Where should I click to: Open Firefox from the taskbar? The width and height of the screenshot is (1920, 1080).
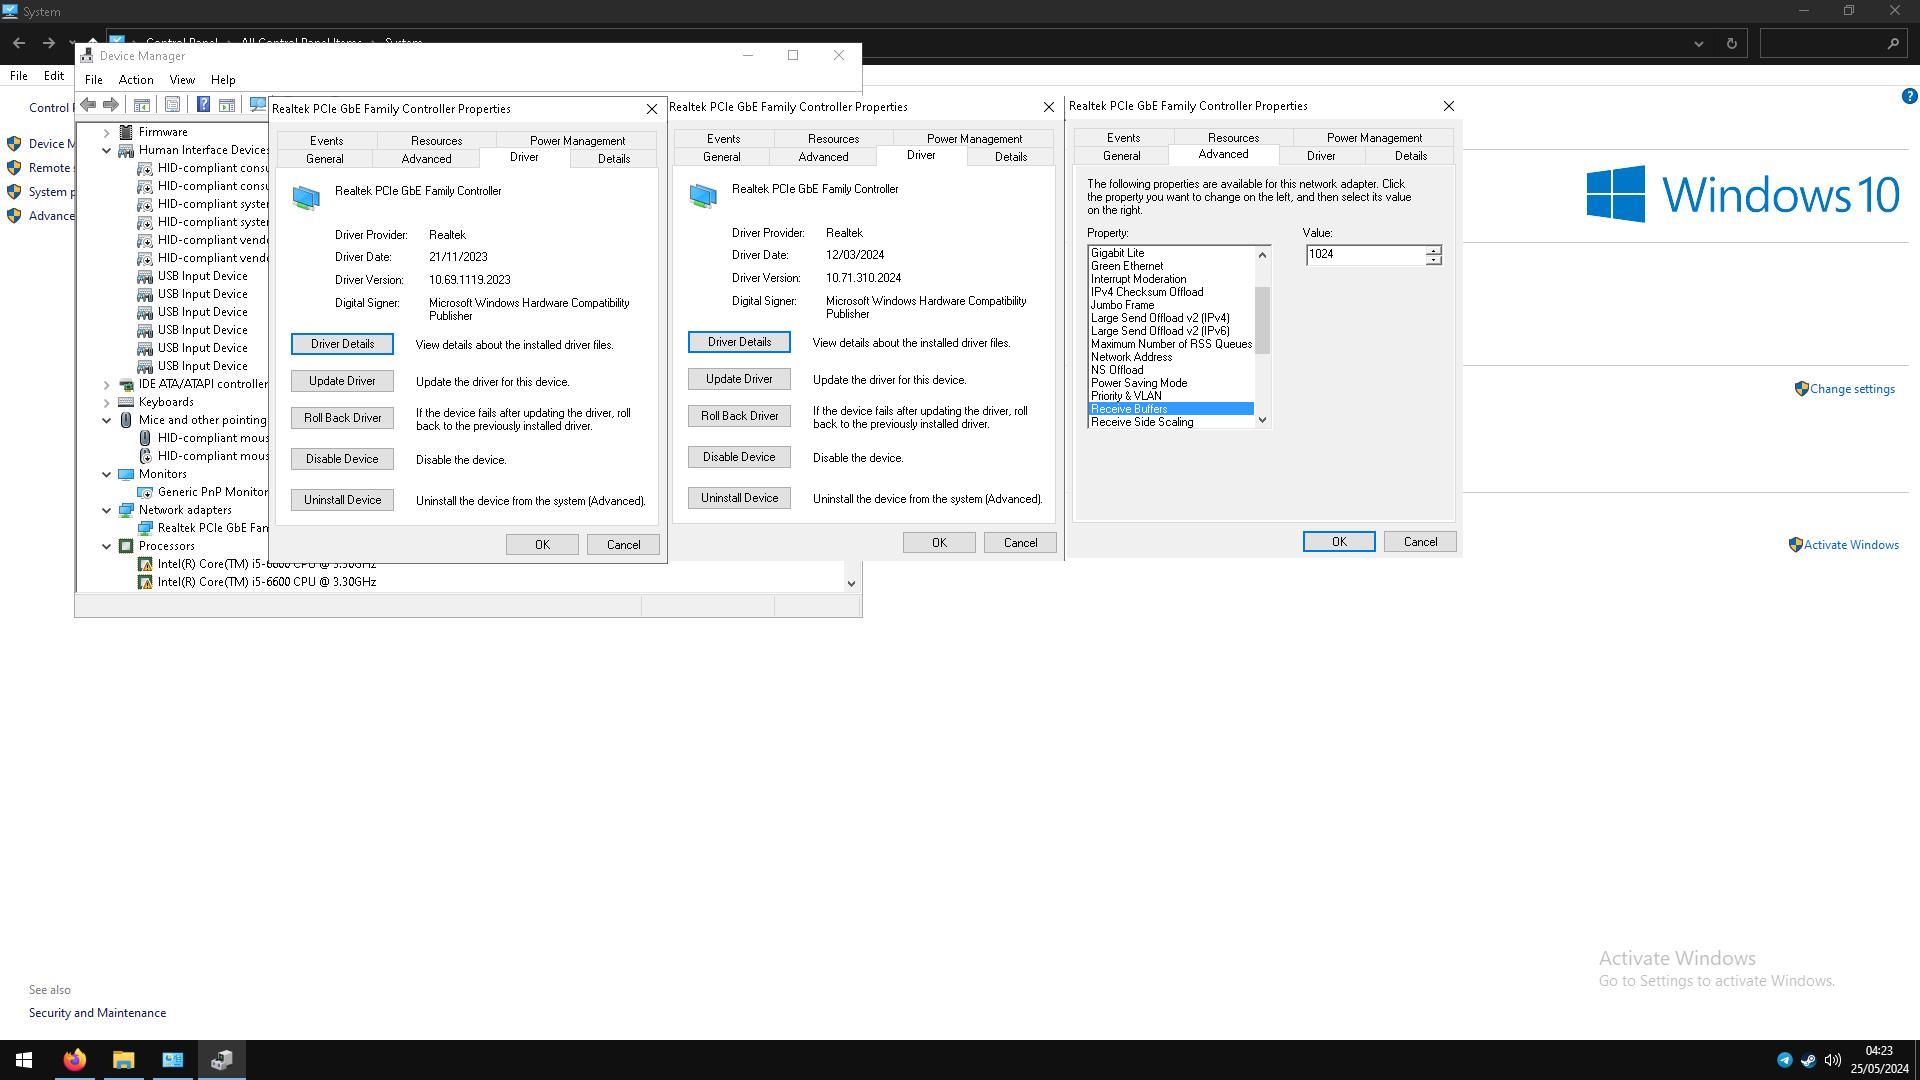[75, 1060]
